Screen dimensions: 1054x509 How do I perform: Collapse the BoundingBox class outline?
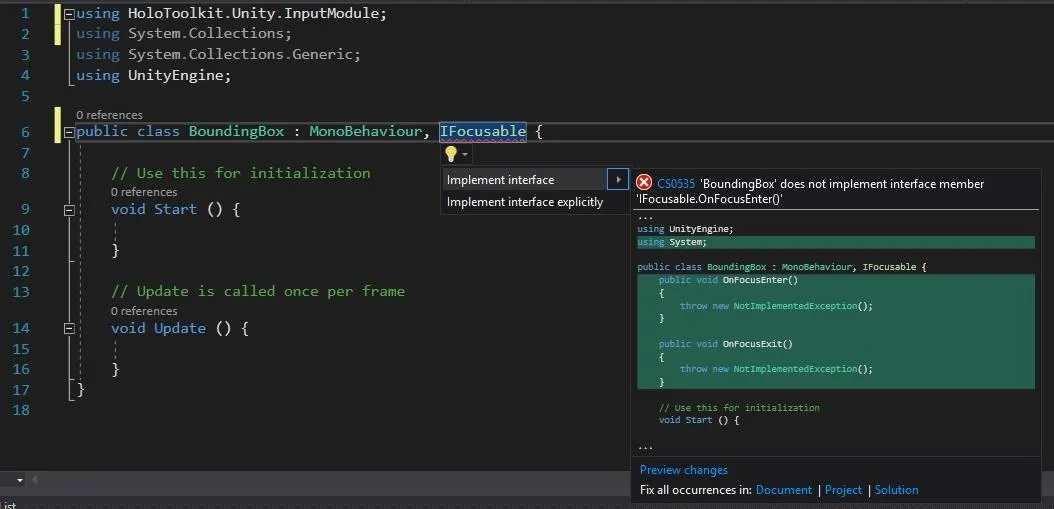(x=69, y=132)
